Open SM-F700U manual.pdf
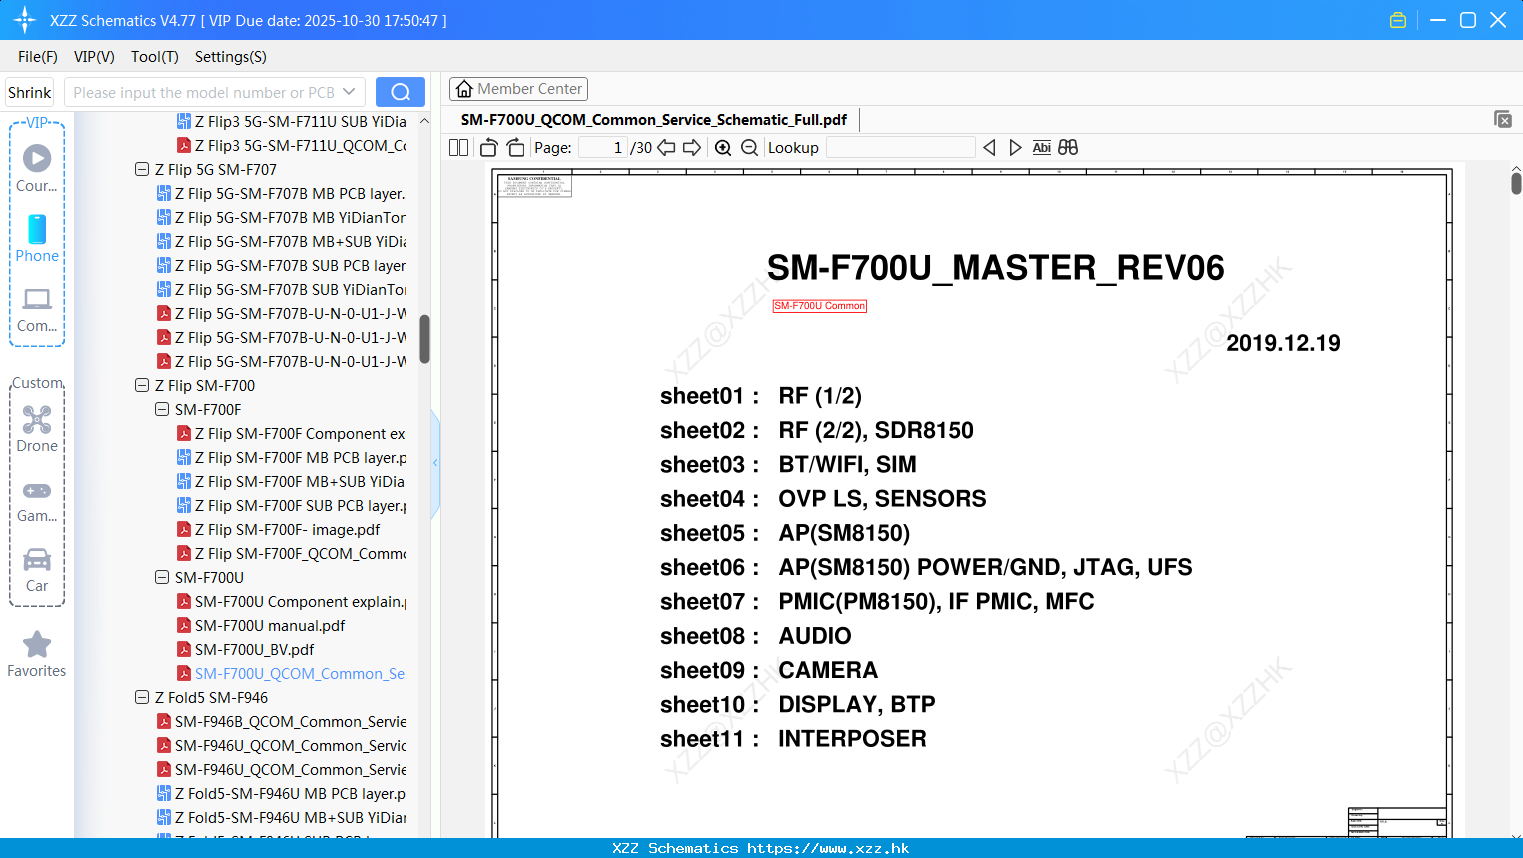The height and width of the screenshot is (858, 1523). (x=261, y=625)
